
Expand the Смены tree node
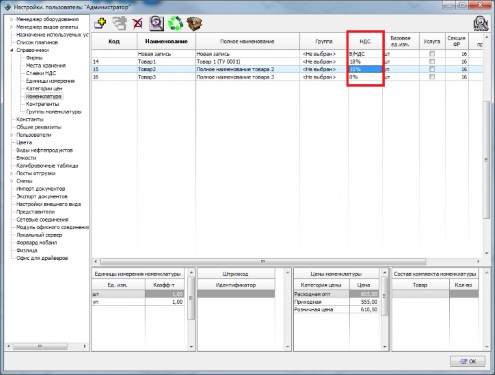pyautogui.click(x=11, y=181)
